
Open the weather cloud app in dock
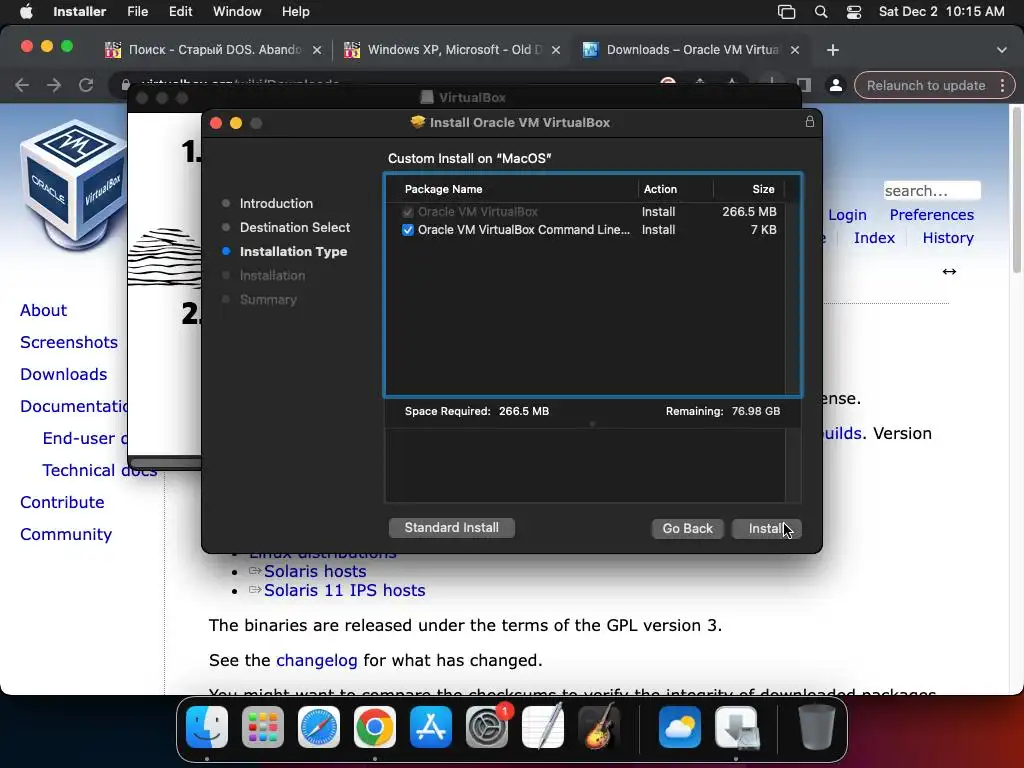pos(680,727)
